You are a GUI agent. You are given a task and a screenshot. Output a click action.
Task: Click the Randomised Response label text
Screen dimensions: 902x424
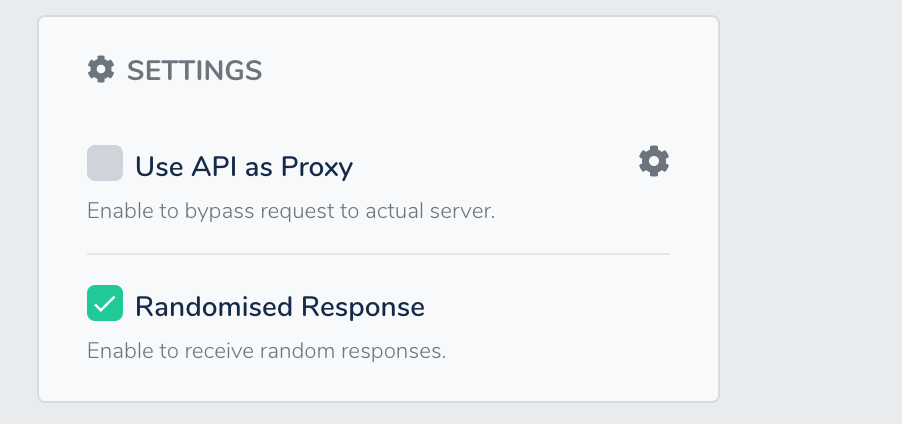280,307
